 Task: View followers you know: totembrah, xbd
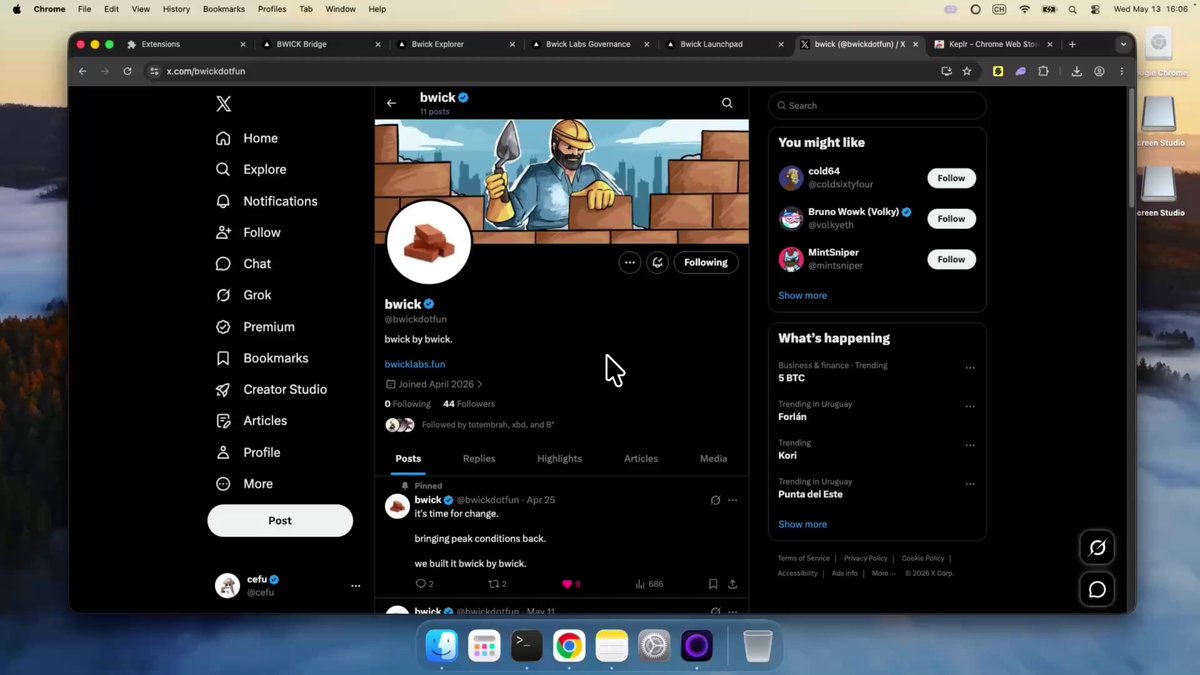[x=470, y=425]
